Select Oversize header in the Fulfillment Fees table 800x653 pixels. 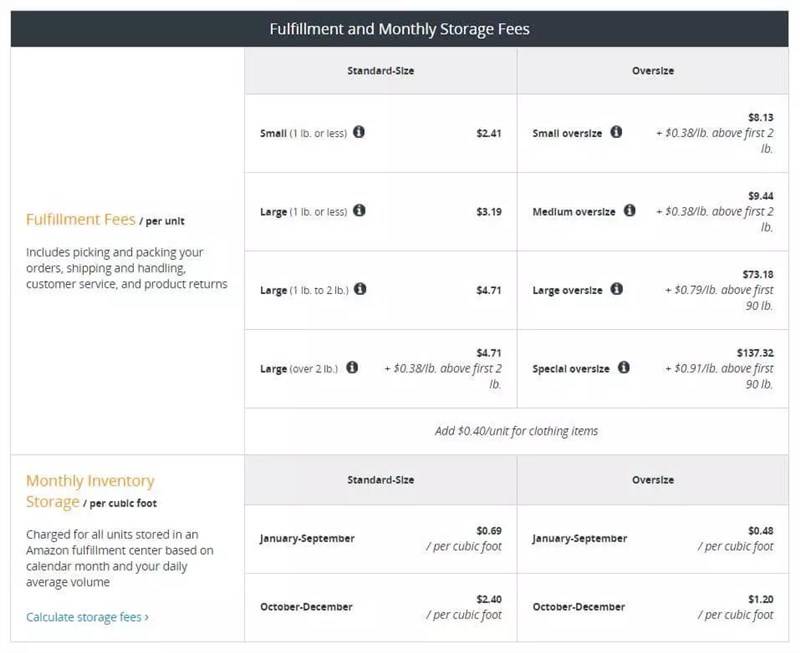tap(652, 71)
